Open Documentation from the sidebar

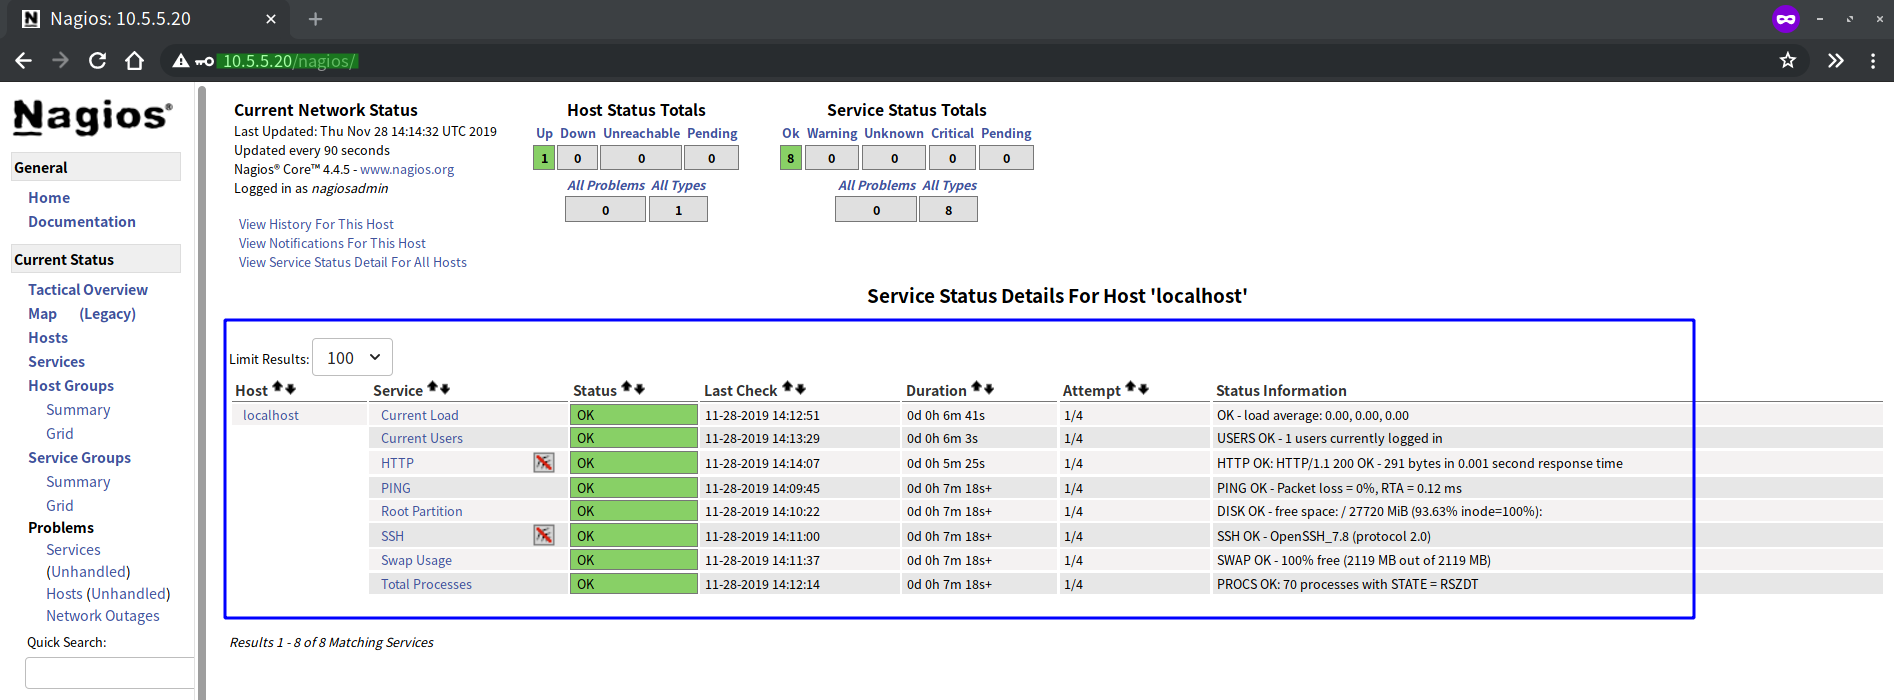(82, 222)
